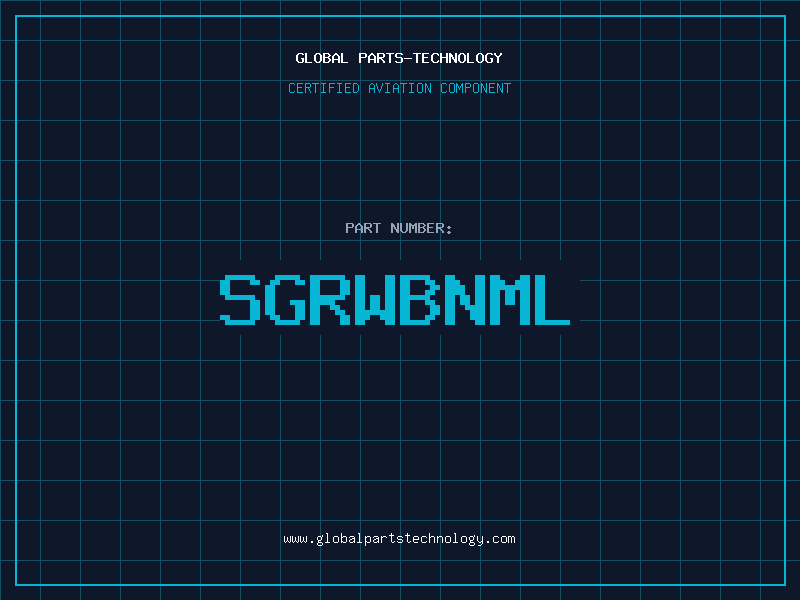This screenshot has width=800, height=600.
Task: Open the www.globalpartstechnology.com link
Action: click(399, 539)
